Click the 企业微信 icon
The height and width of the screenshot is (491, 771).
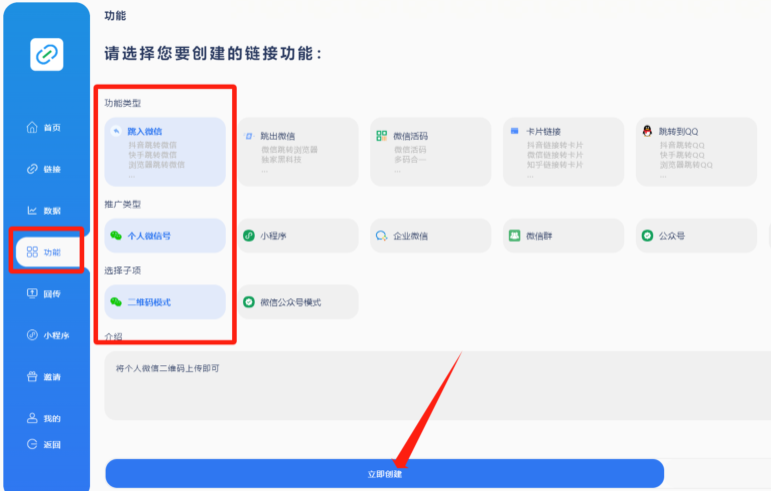[382, 235]
